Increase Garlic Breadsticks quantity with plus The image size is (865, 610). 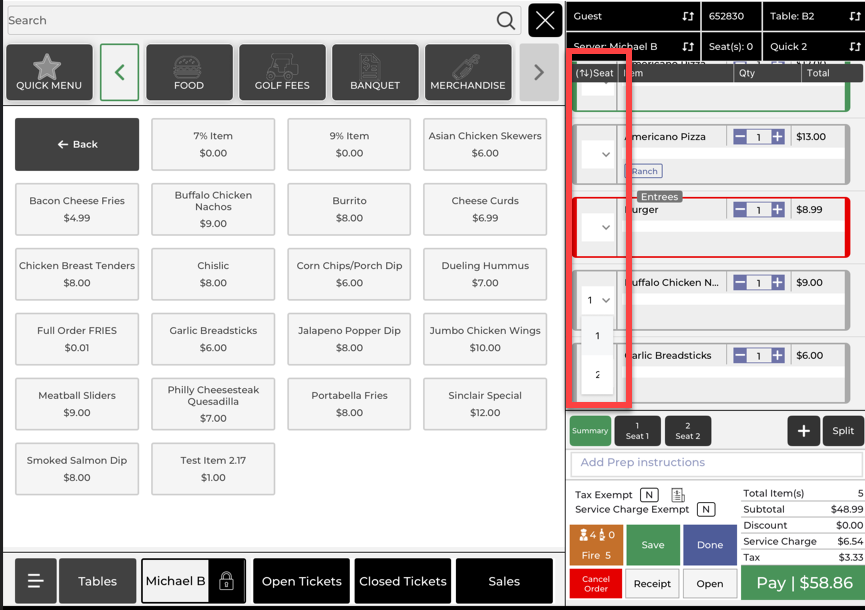pyautogui.click(x=777, y=356)
